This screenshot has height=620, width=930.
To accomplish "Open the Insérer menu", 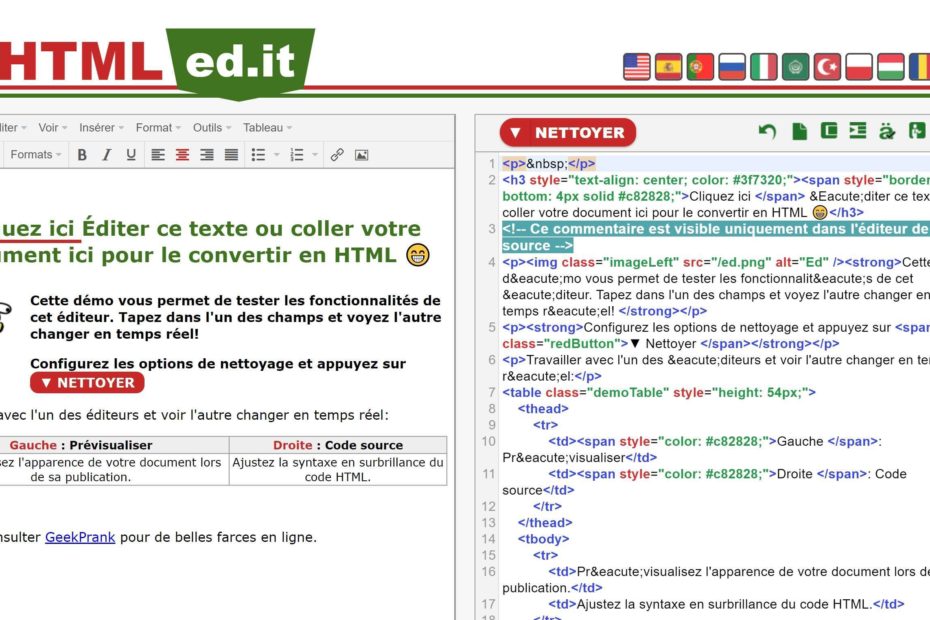I will pos(101,128).
